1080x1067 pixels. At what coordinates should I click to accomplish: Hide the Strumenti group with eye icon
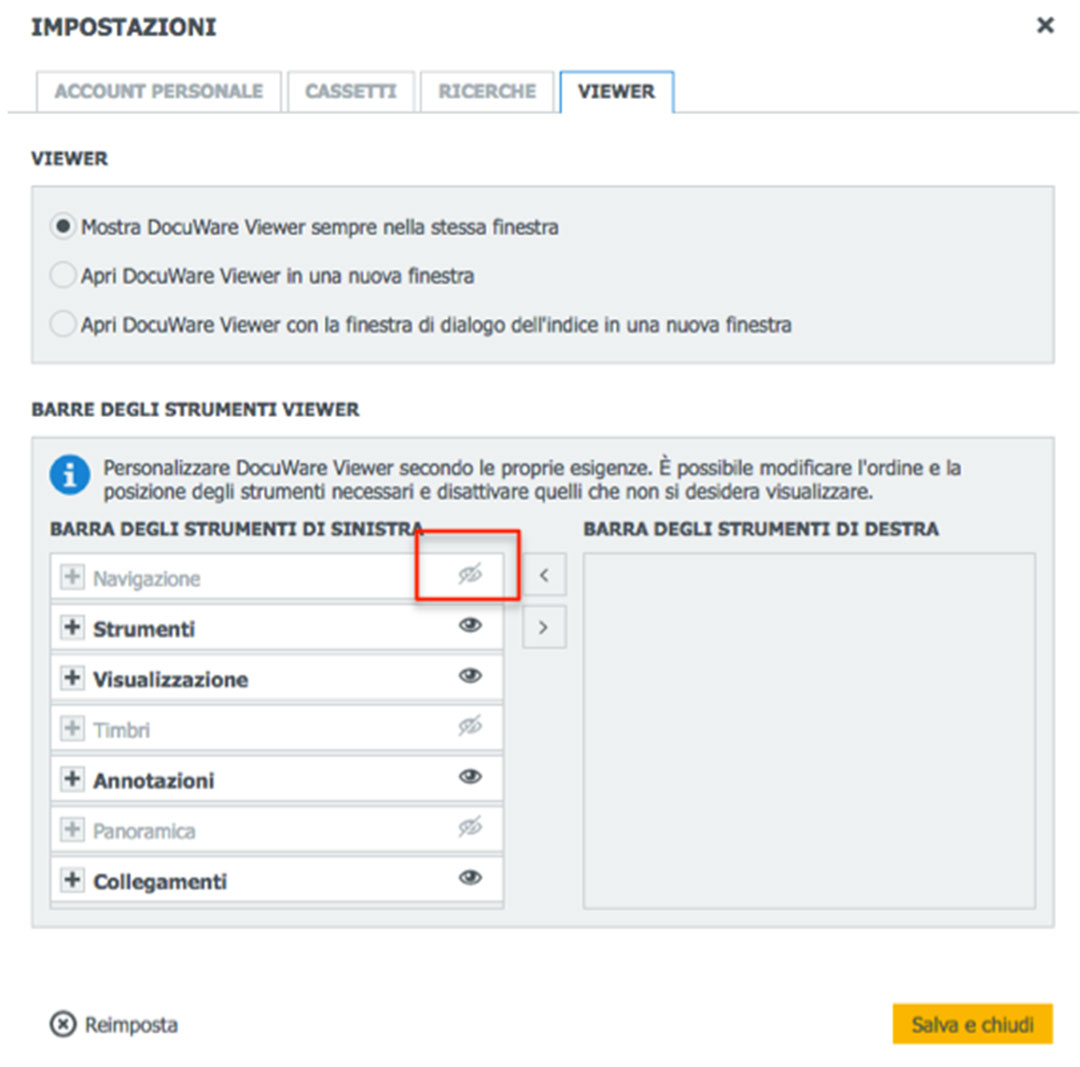pyautogui.click(x=470, y=625)
